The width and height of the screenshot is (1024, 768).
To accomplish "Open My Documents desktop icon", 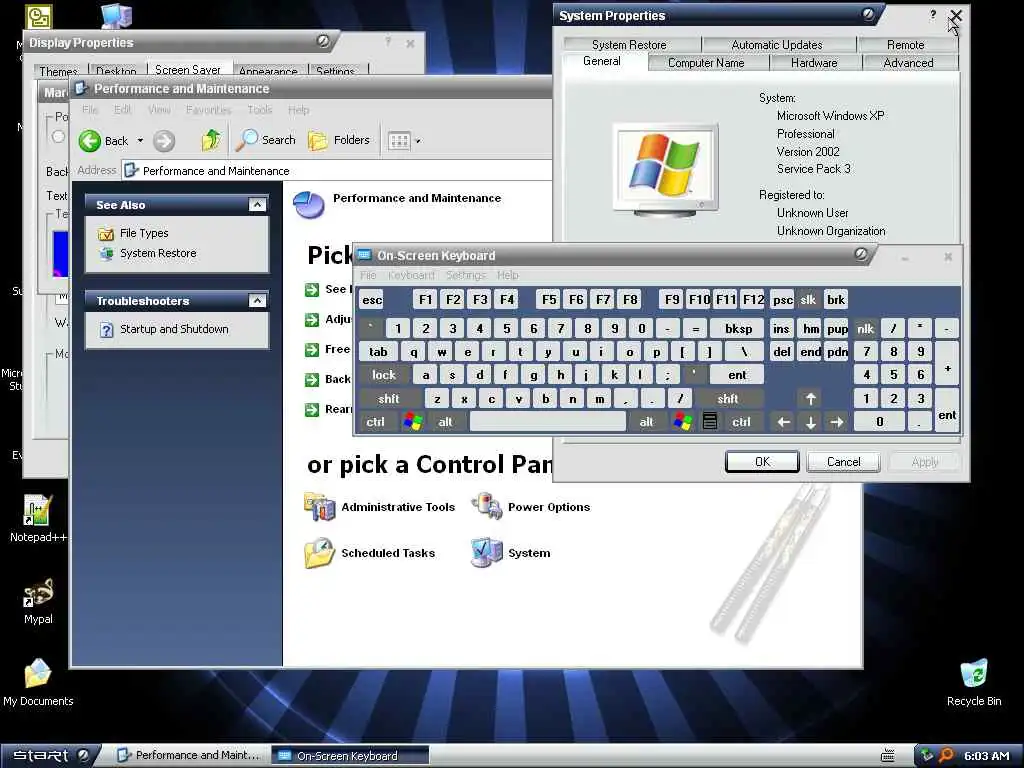I will click(x=38, y=682).
